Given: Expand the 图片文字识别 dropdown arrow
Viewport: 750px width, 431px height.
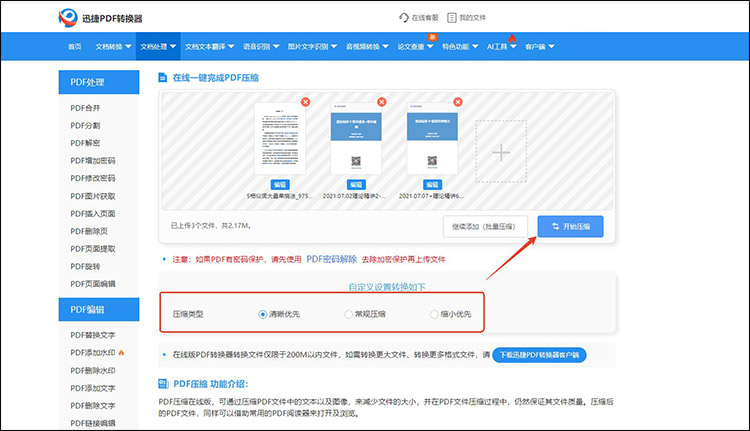Looking at the screenshot, I should pyautogui.click(x=334, y=46).
